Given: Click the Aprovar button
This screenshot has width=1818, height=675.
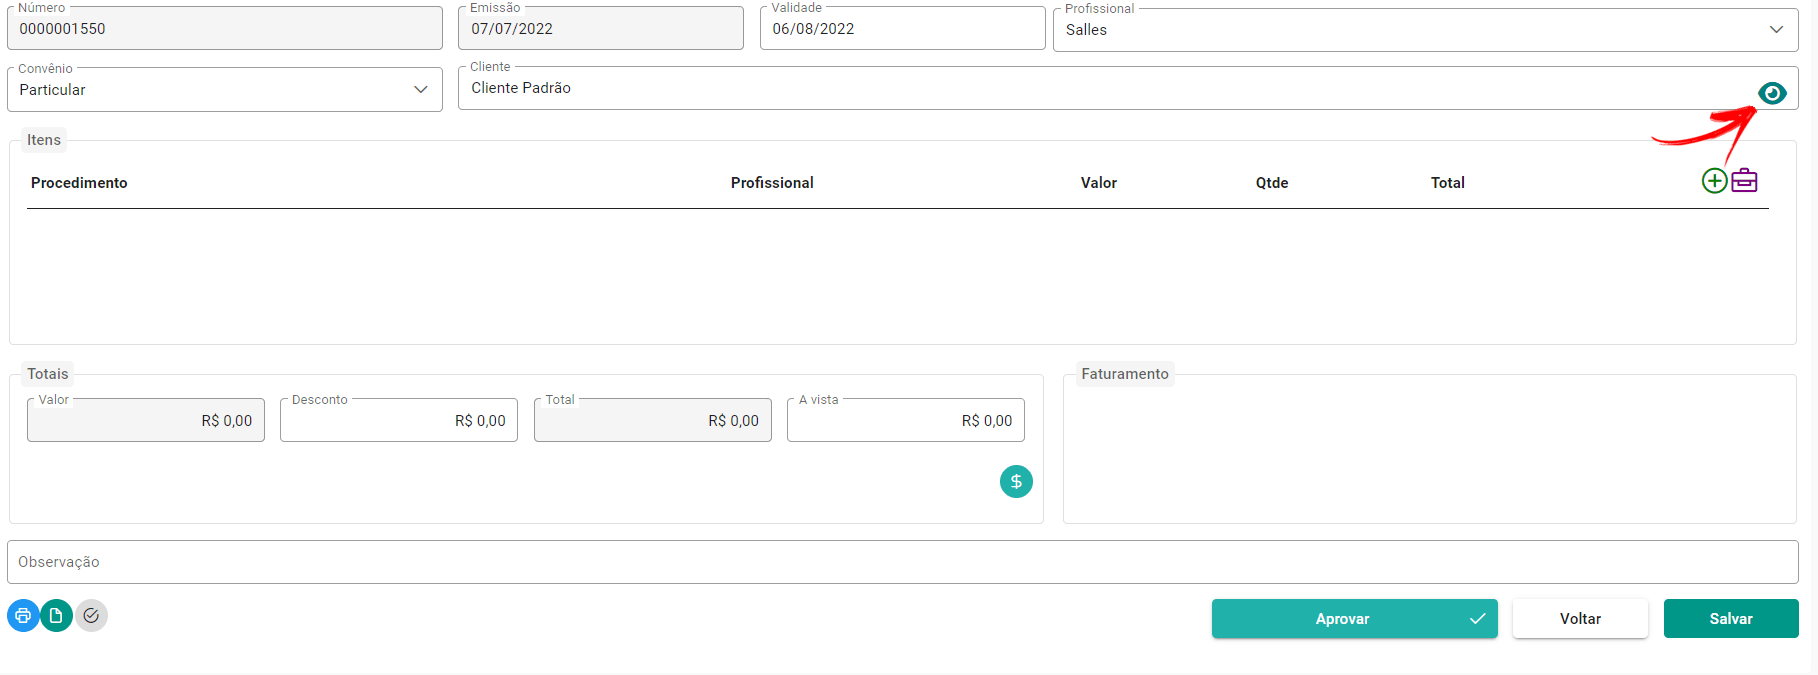Looking at the screenshot, I should tap(1354, 619).
